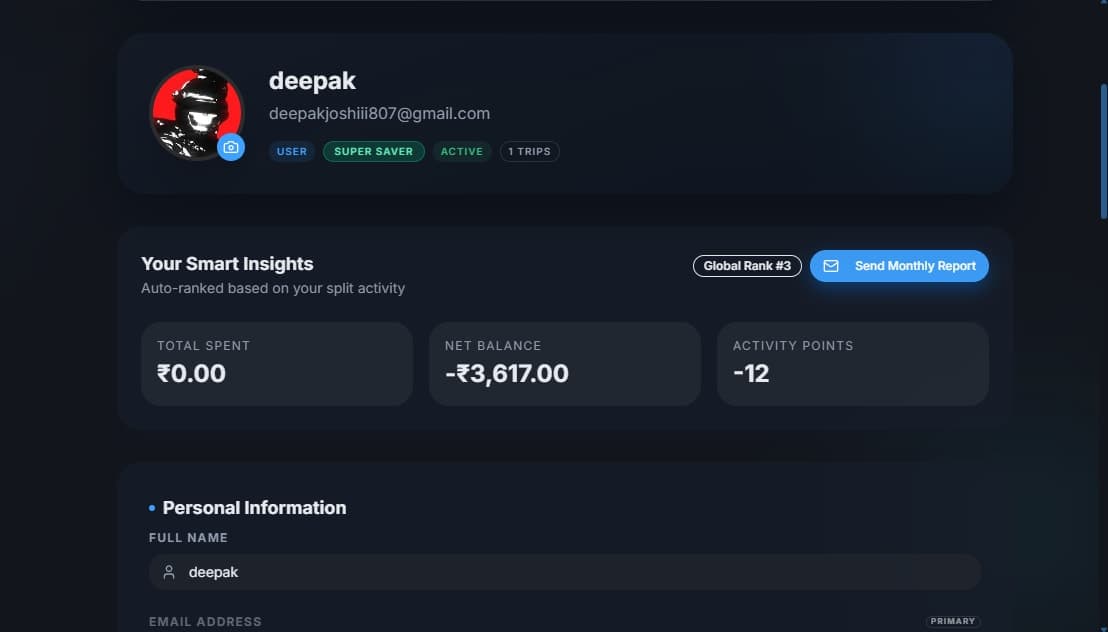Open the deepak profile avatar image
The height and width of the screenshot is (632, 1108).
(196, 112)
